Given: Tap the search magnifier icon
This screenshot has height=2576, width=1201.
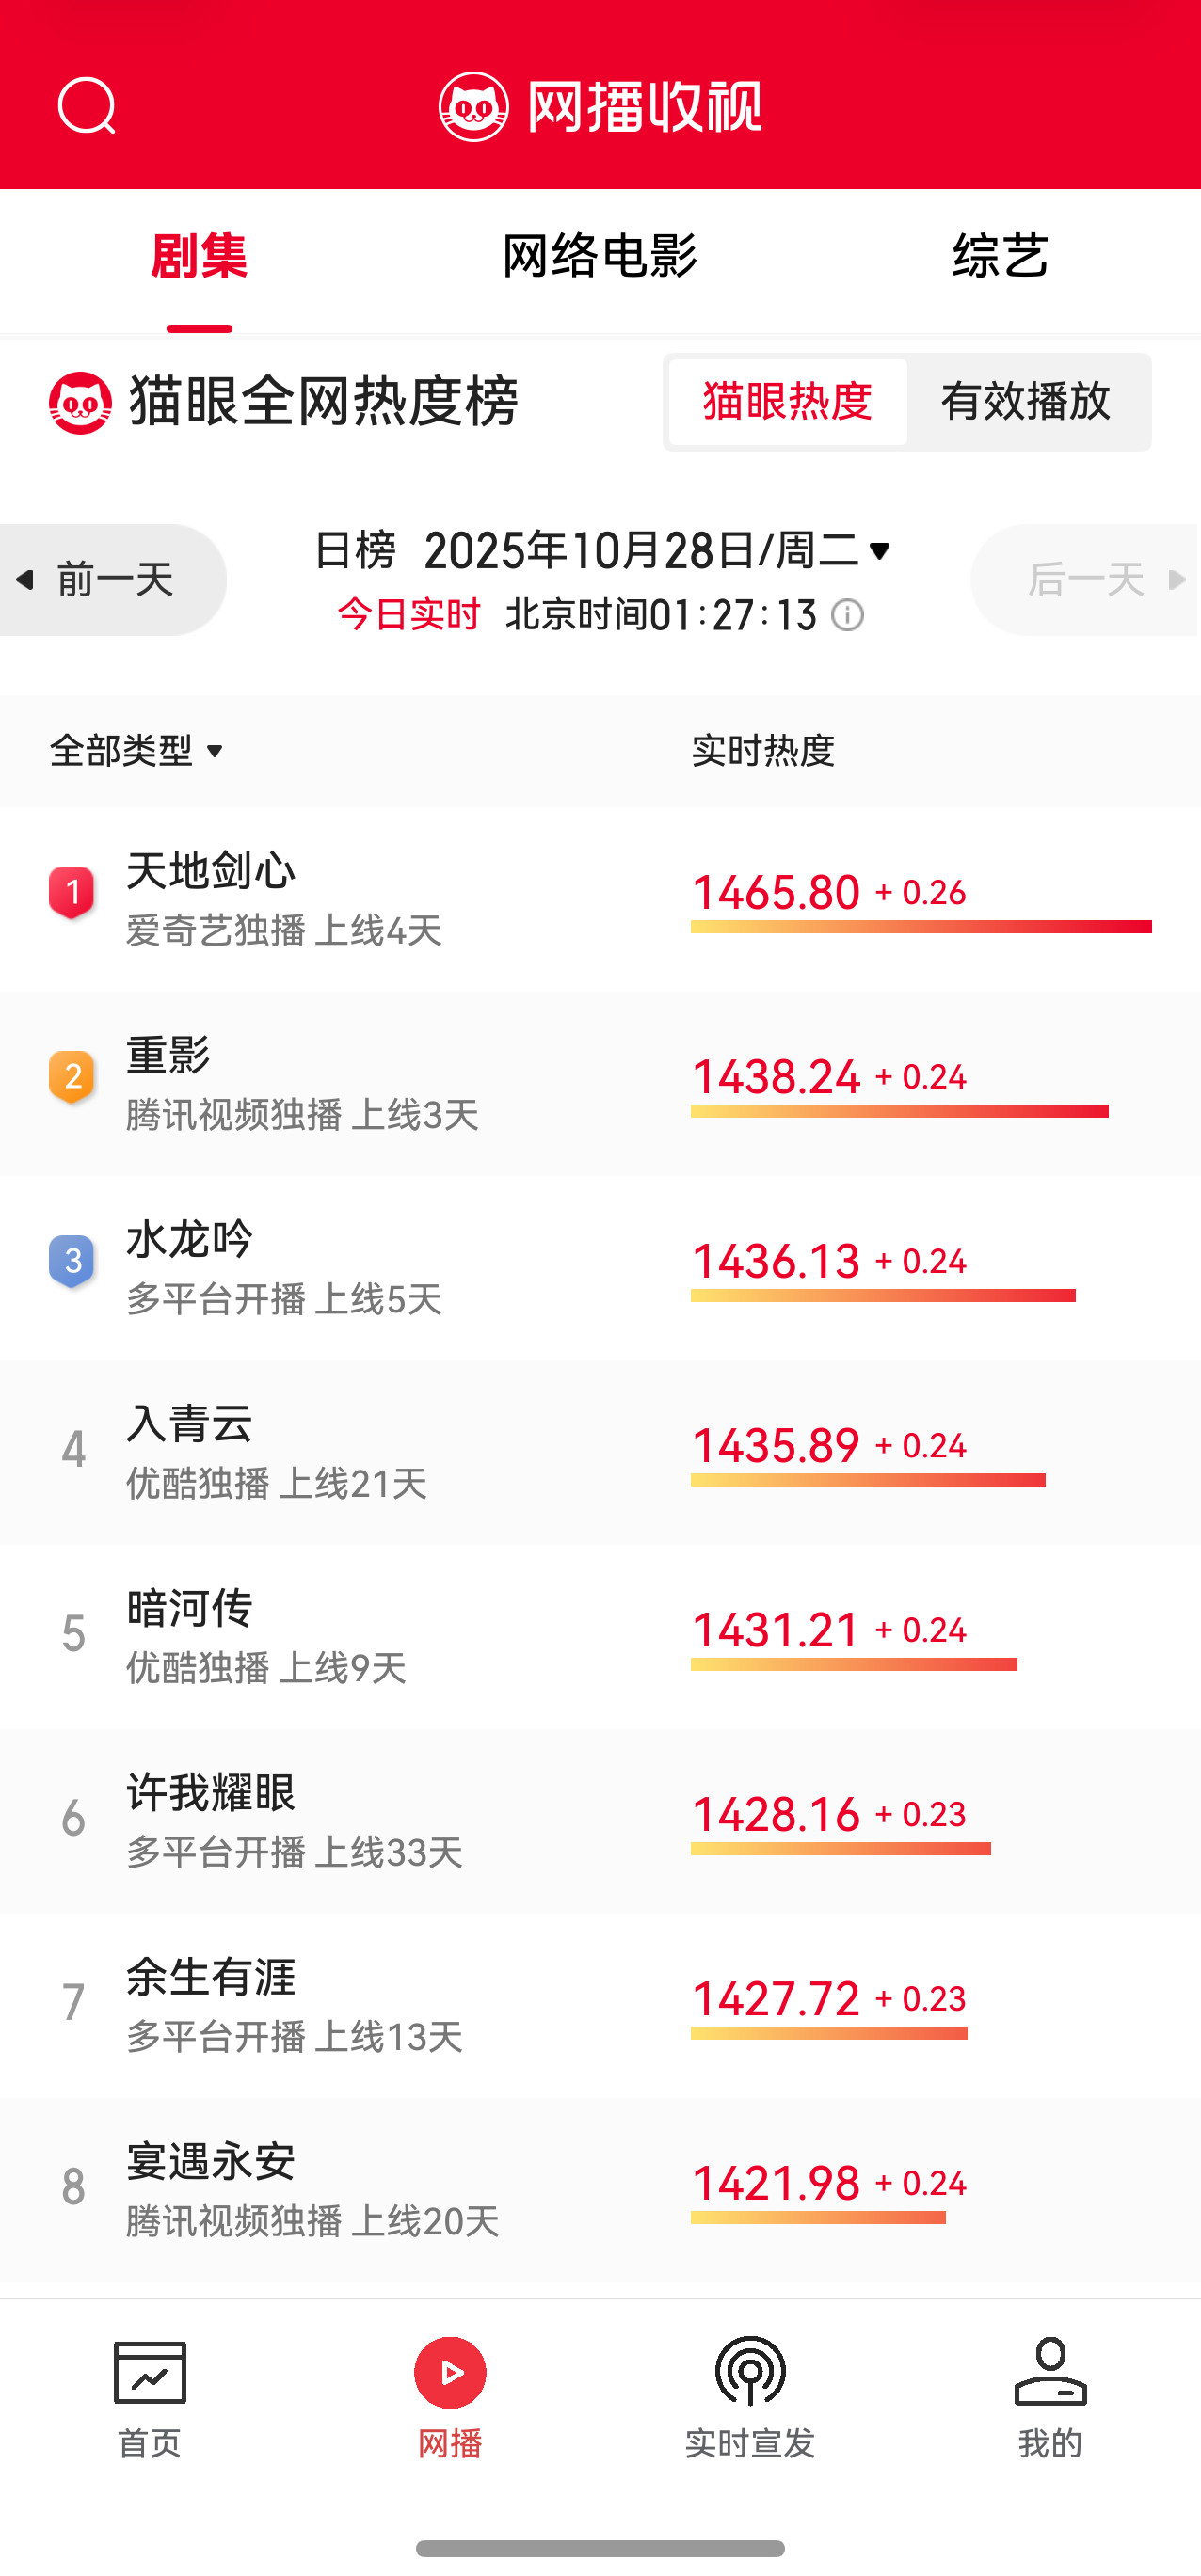Looking at the screenshot, I should coord(87,106).
